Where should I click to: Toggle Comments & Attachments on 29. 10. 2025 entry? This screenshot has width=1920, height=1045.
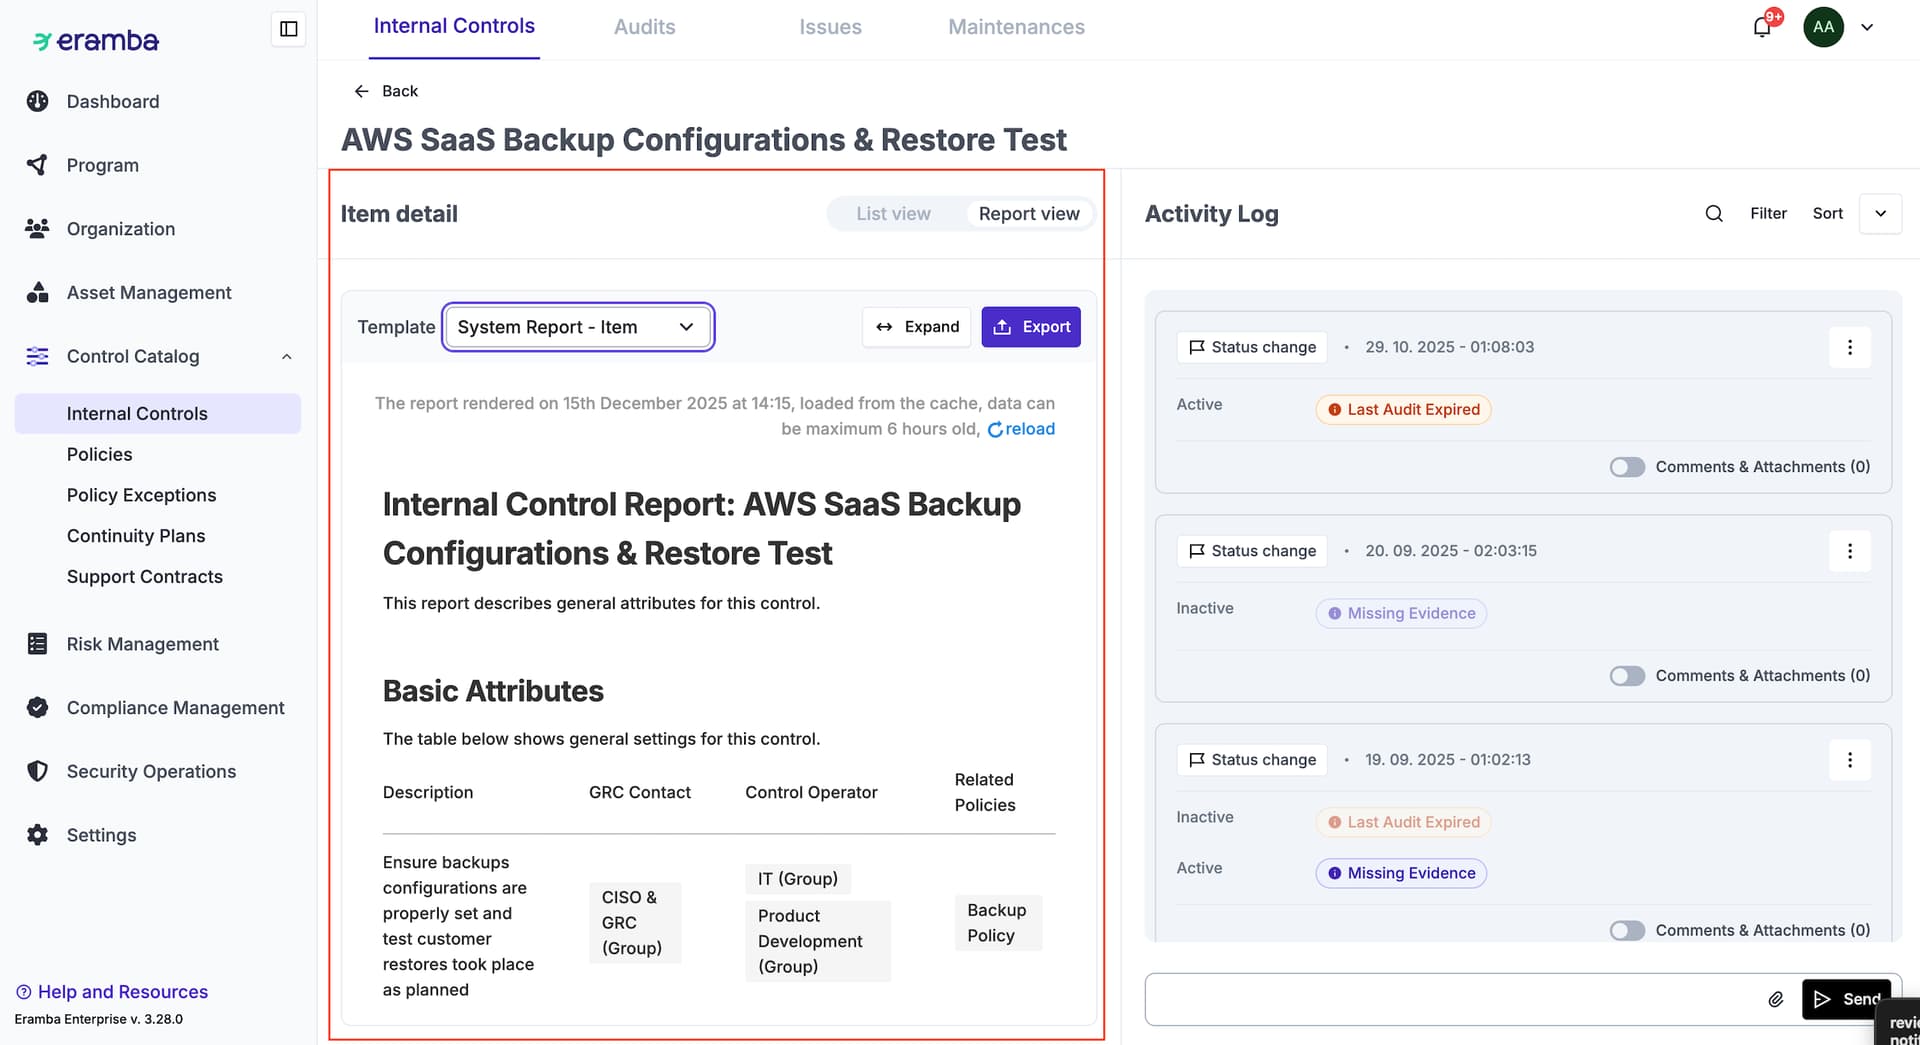[x=1627, y=467]
